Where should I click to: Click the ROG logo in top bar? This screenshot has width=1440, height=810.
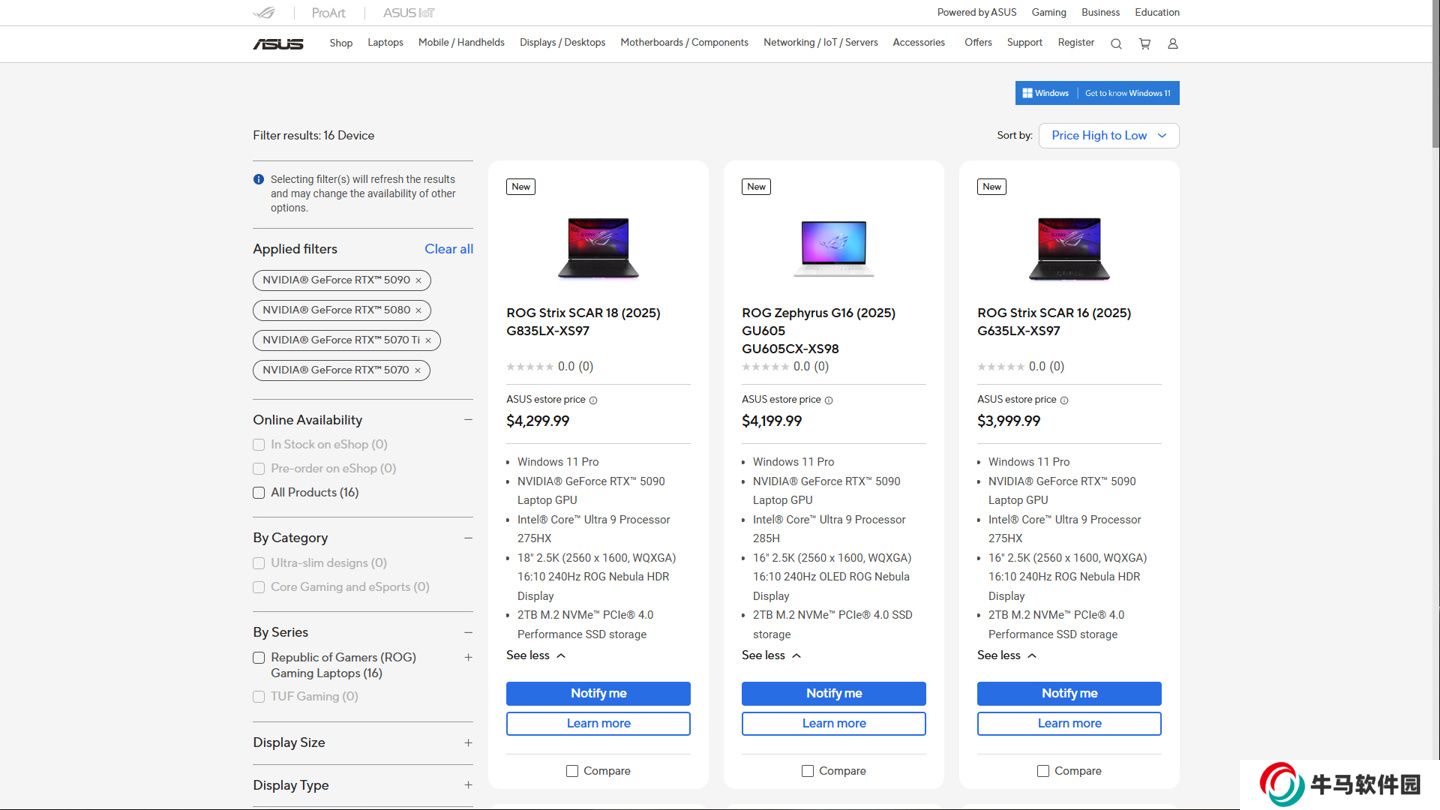(264, 13)
